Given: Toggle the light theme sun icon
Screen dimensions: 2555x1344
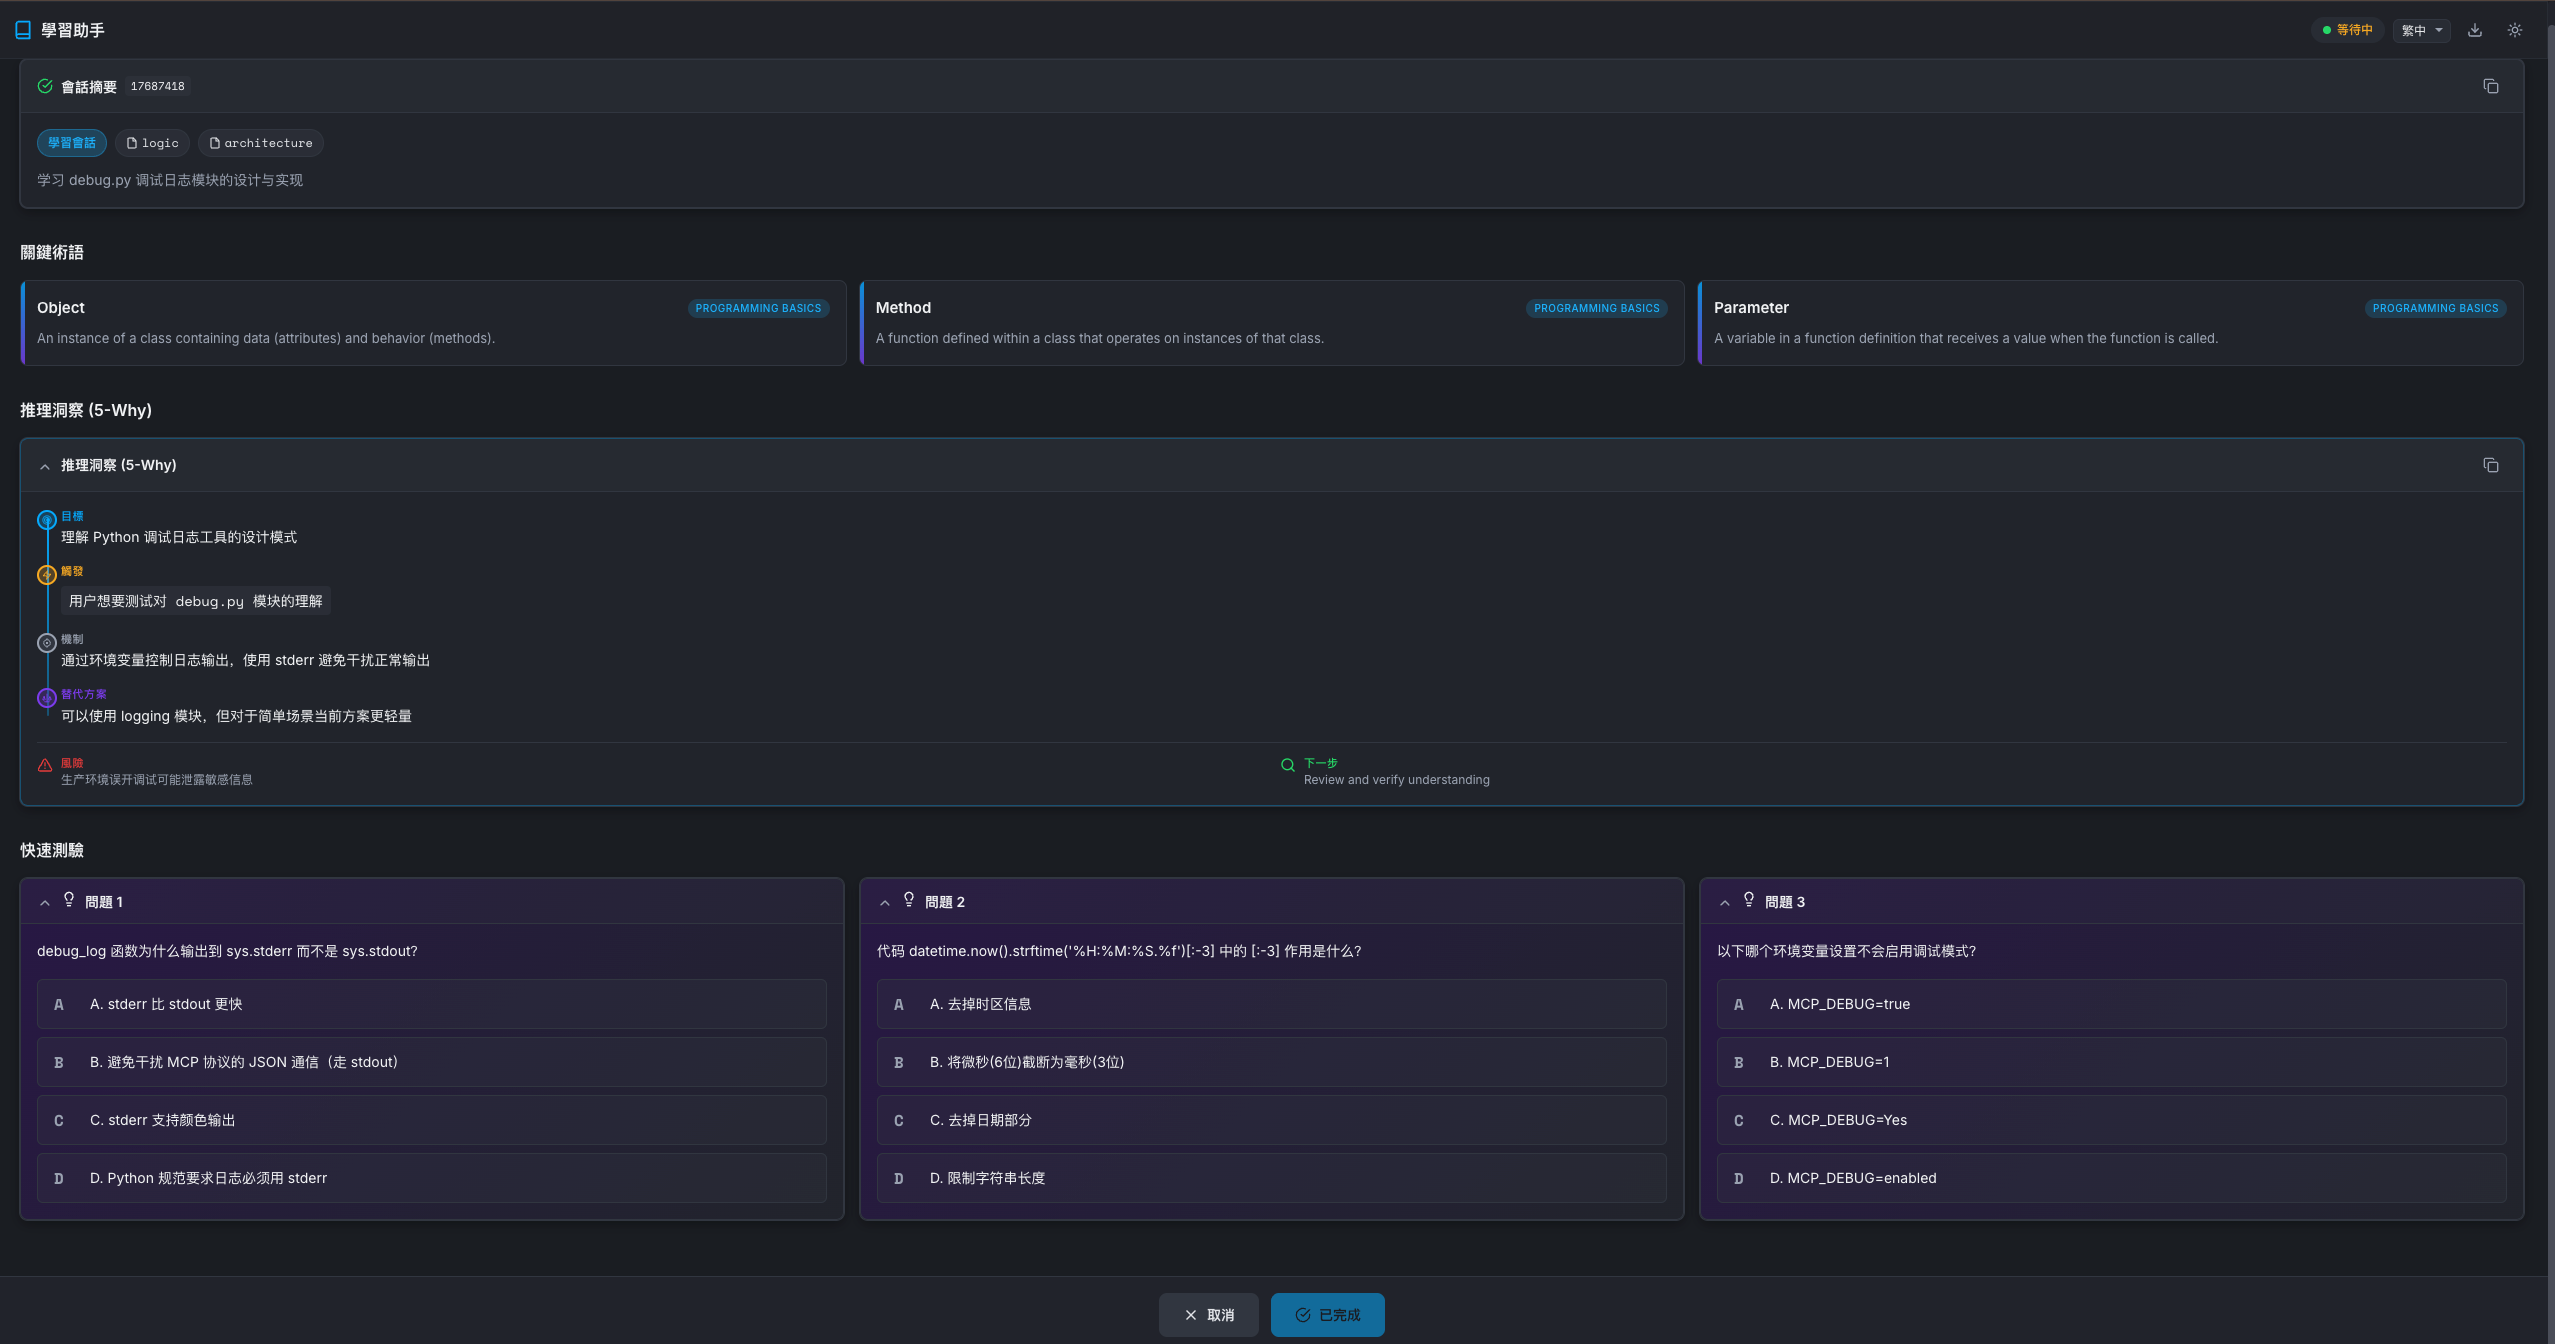Looking at the screenshot, I should (2515, 30).
